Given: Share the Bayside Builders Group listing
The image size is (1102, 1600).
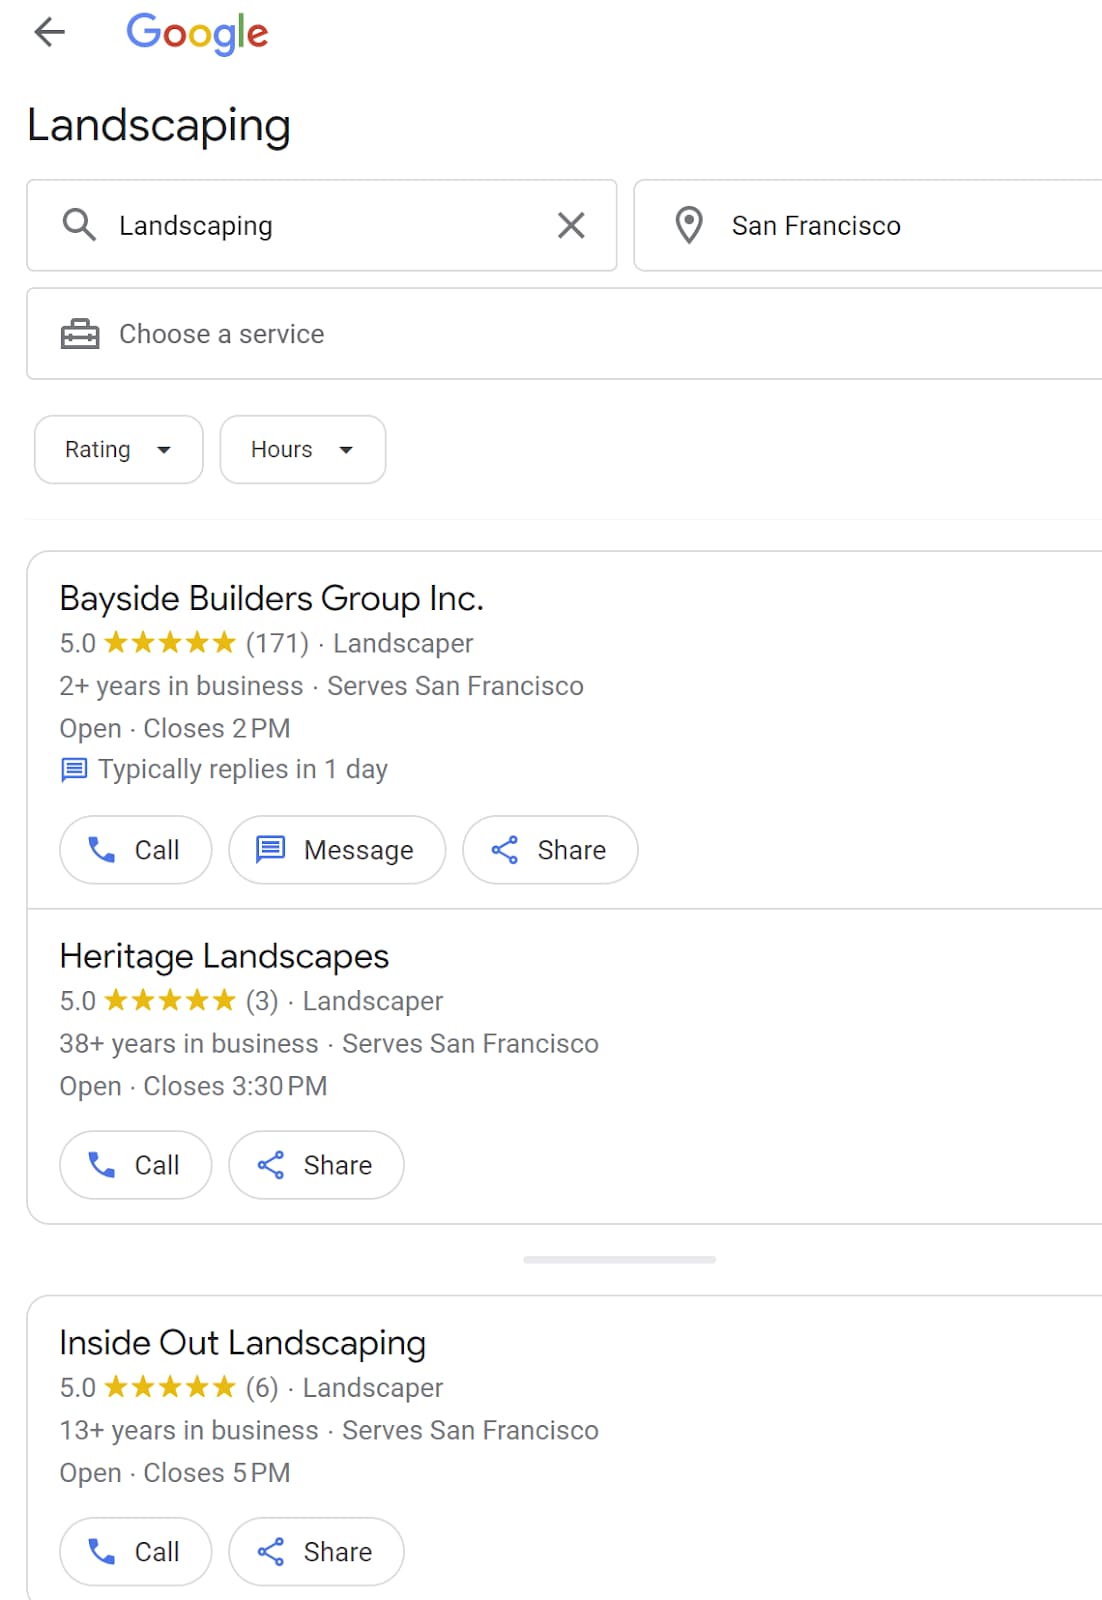Looking at the screenshot, I should (550, 850).
